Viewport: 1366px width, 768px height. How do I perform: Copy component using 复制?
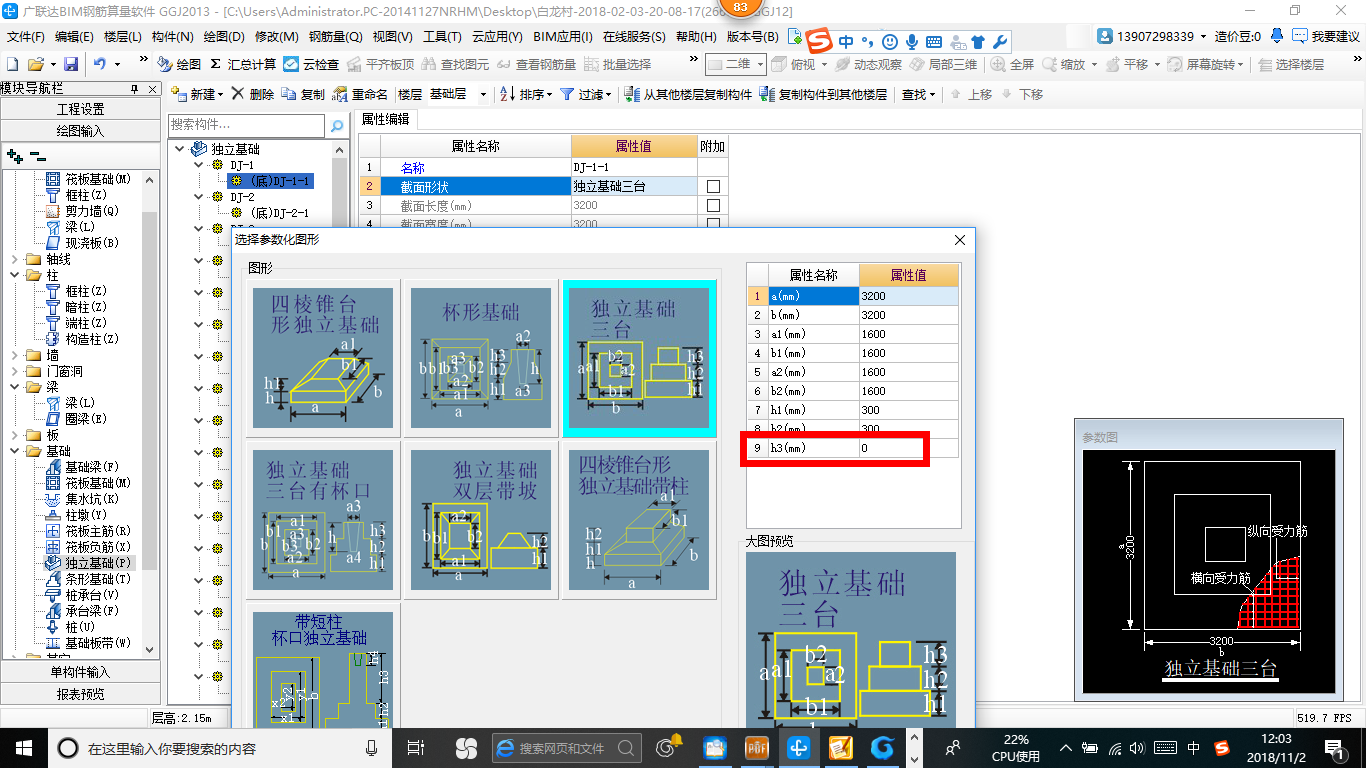(x=303, y=94)
